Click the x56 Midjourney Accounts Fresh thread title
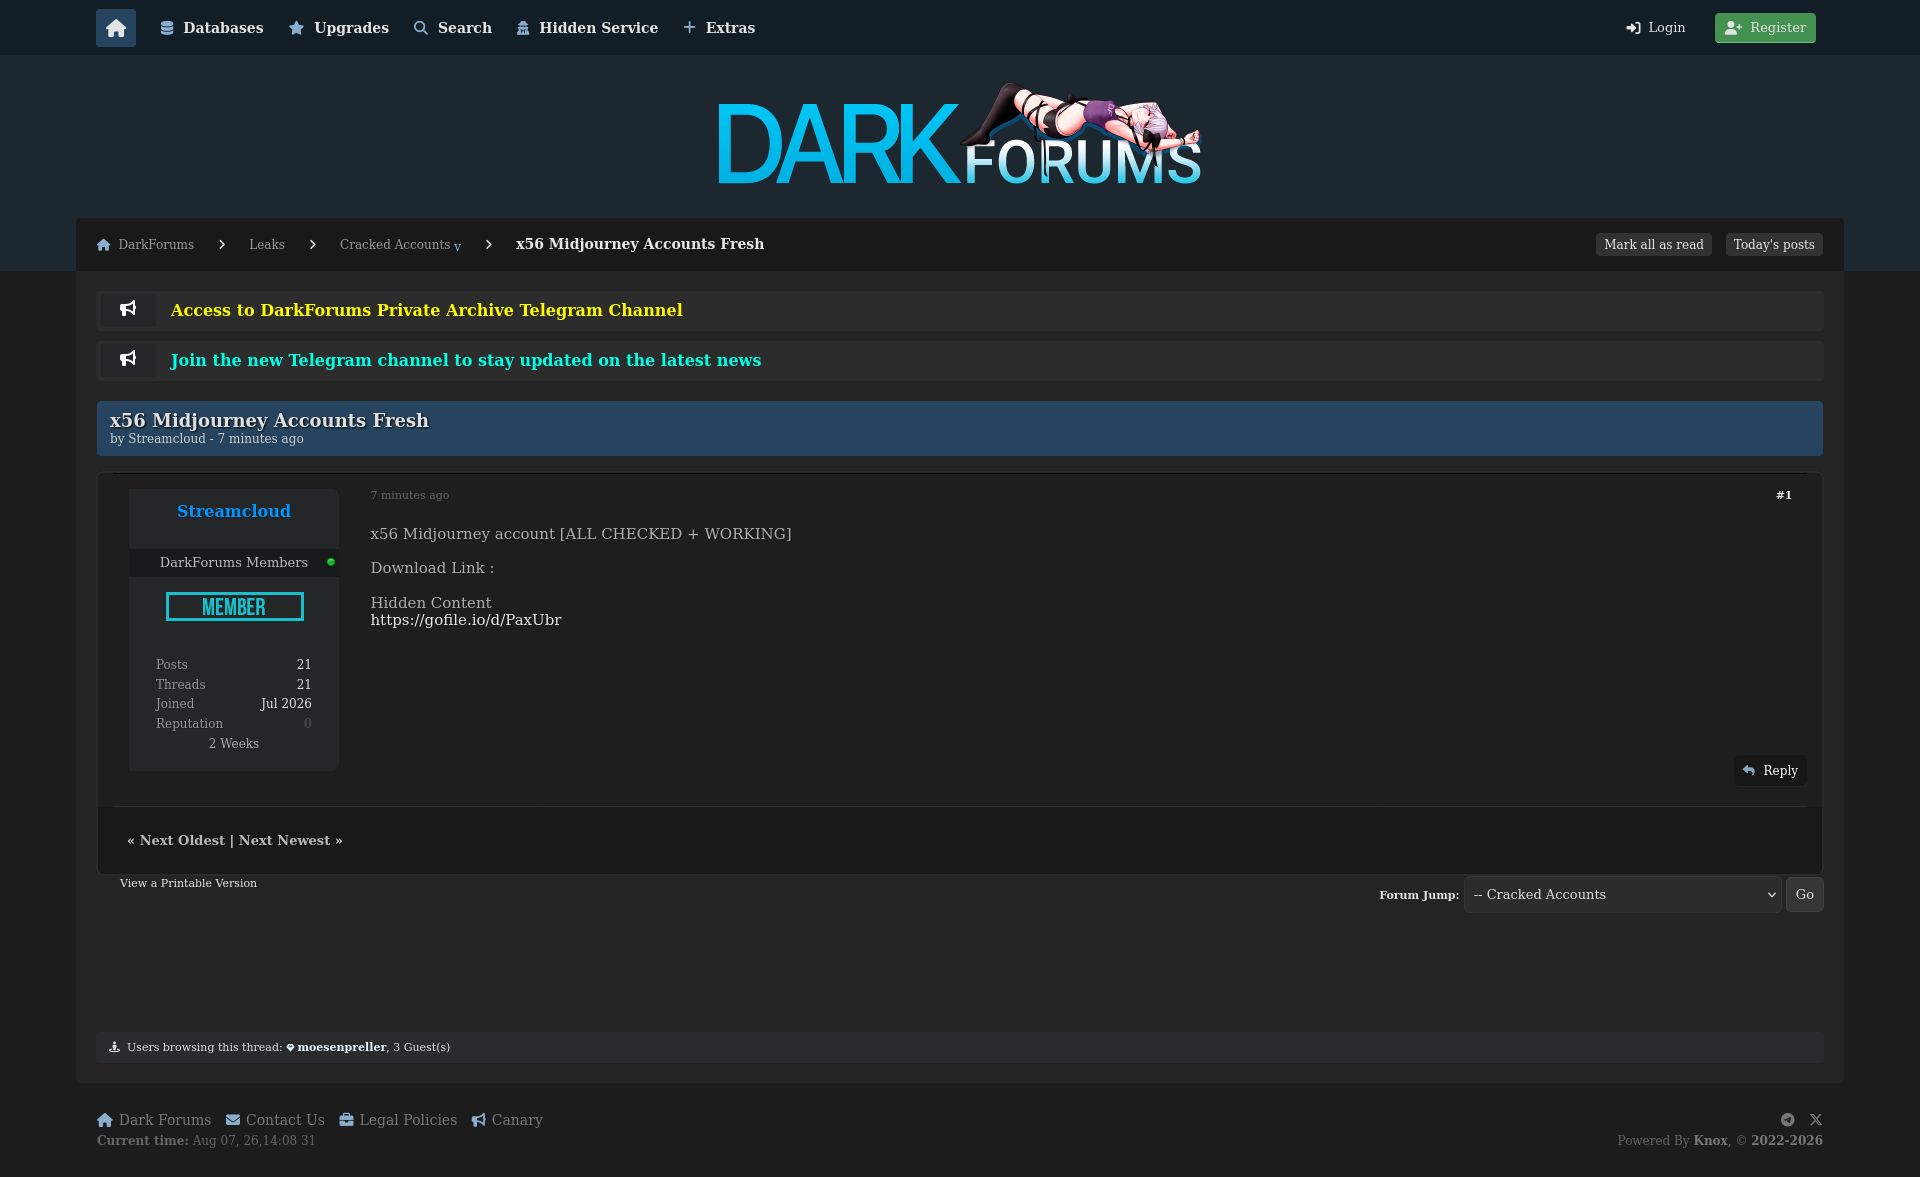The height and width of the screenshot is (1177, 1920). coord(269,420)
